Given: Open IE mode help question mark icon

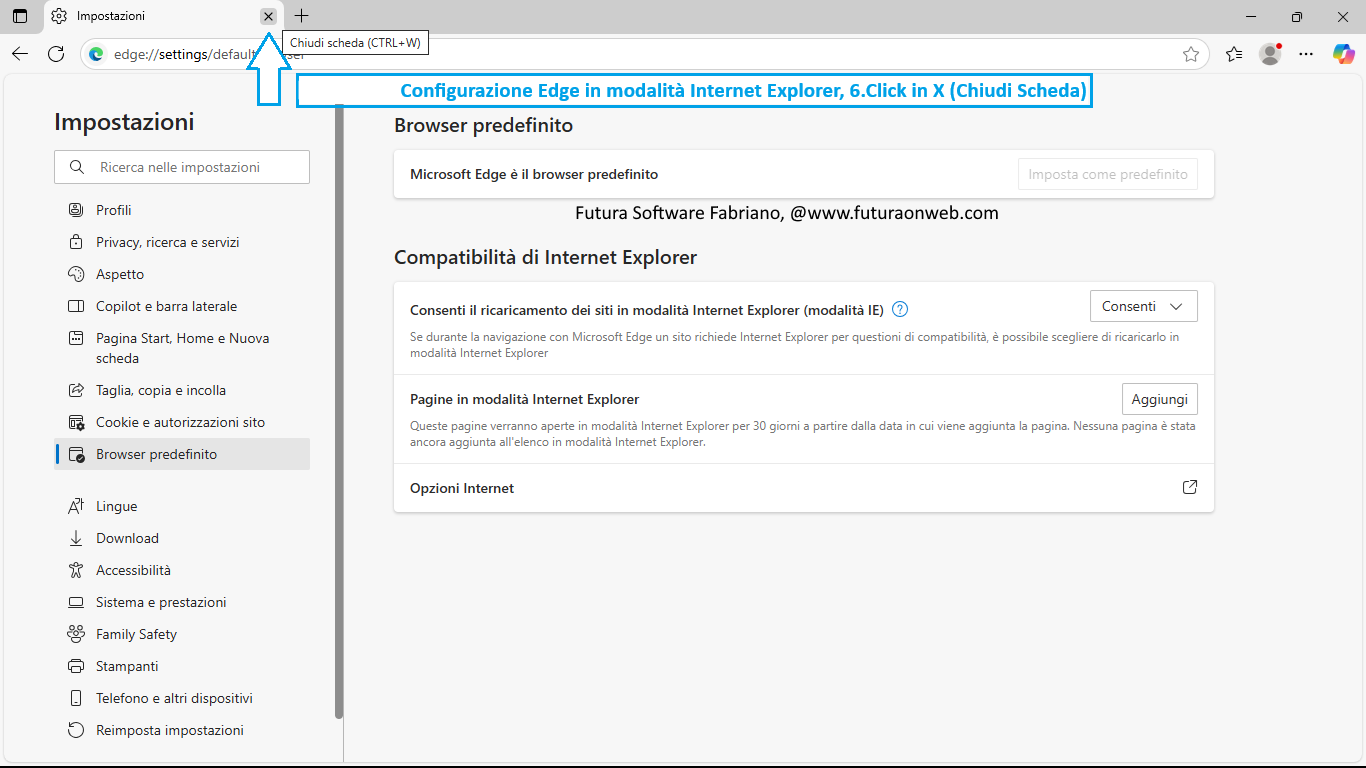Looking at the screenshot, I should pyautogui.click(x=900, y=309).
